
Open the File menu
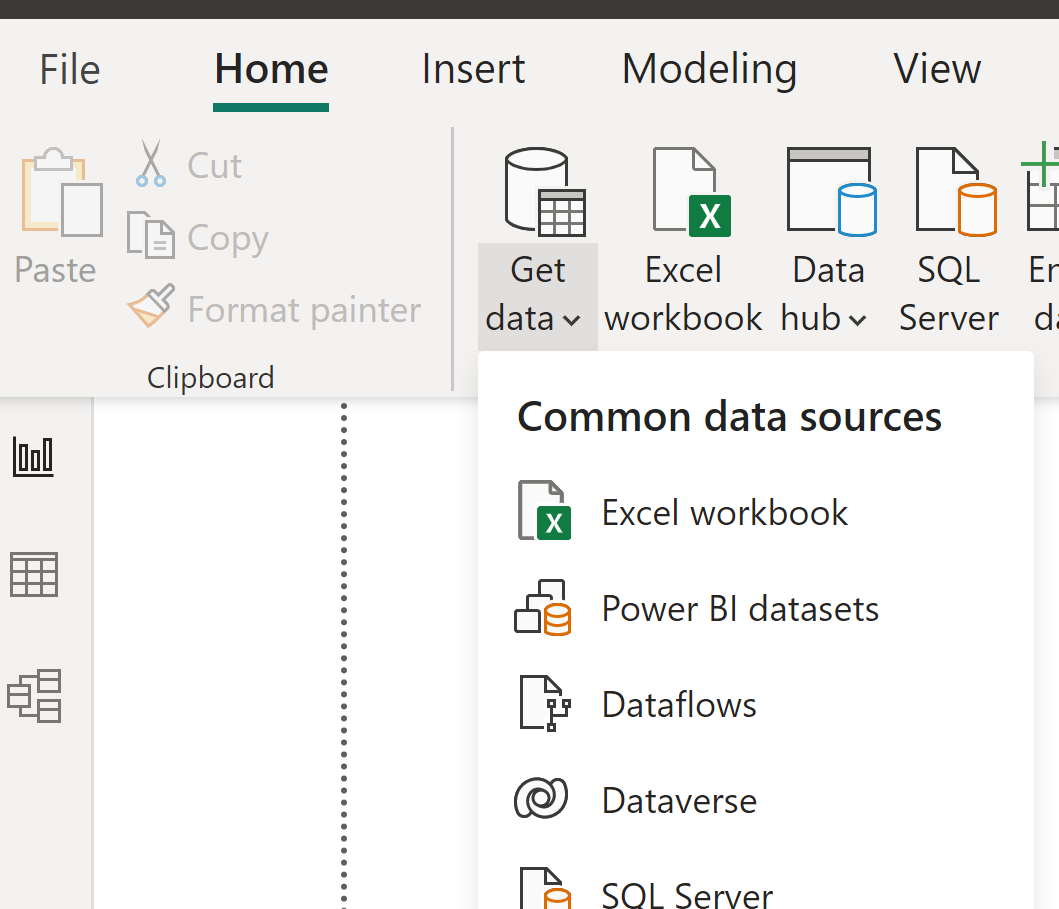70,69
